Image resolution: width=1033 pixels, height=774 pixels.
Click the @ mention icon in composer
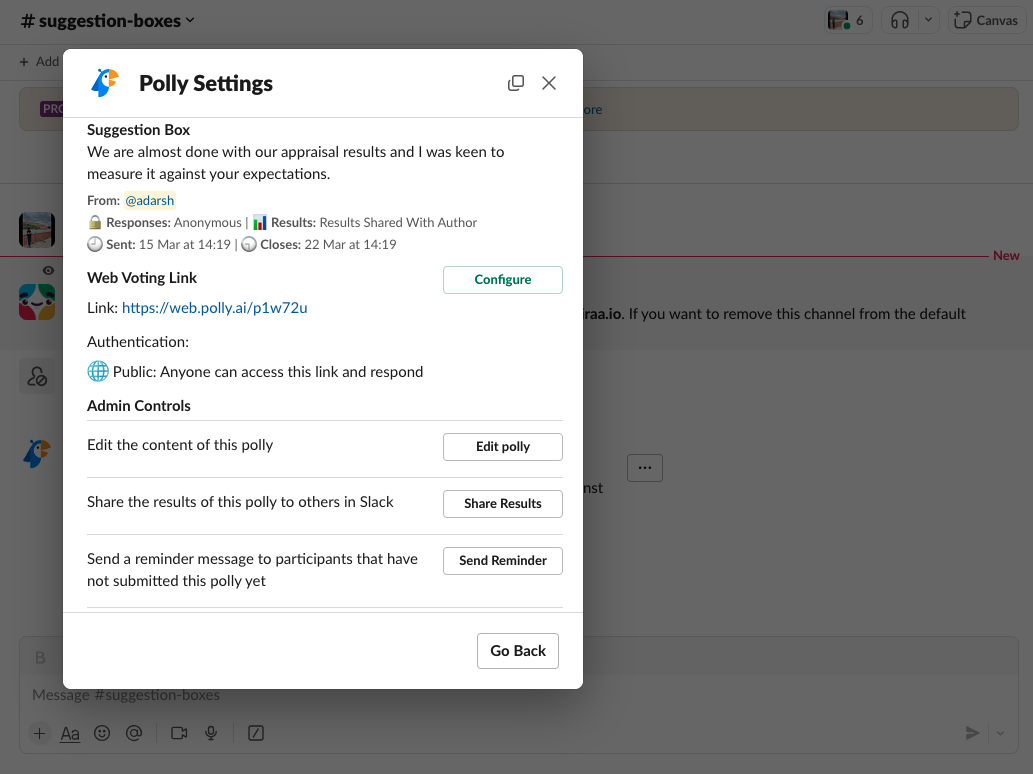click(134, 733)
